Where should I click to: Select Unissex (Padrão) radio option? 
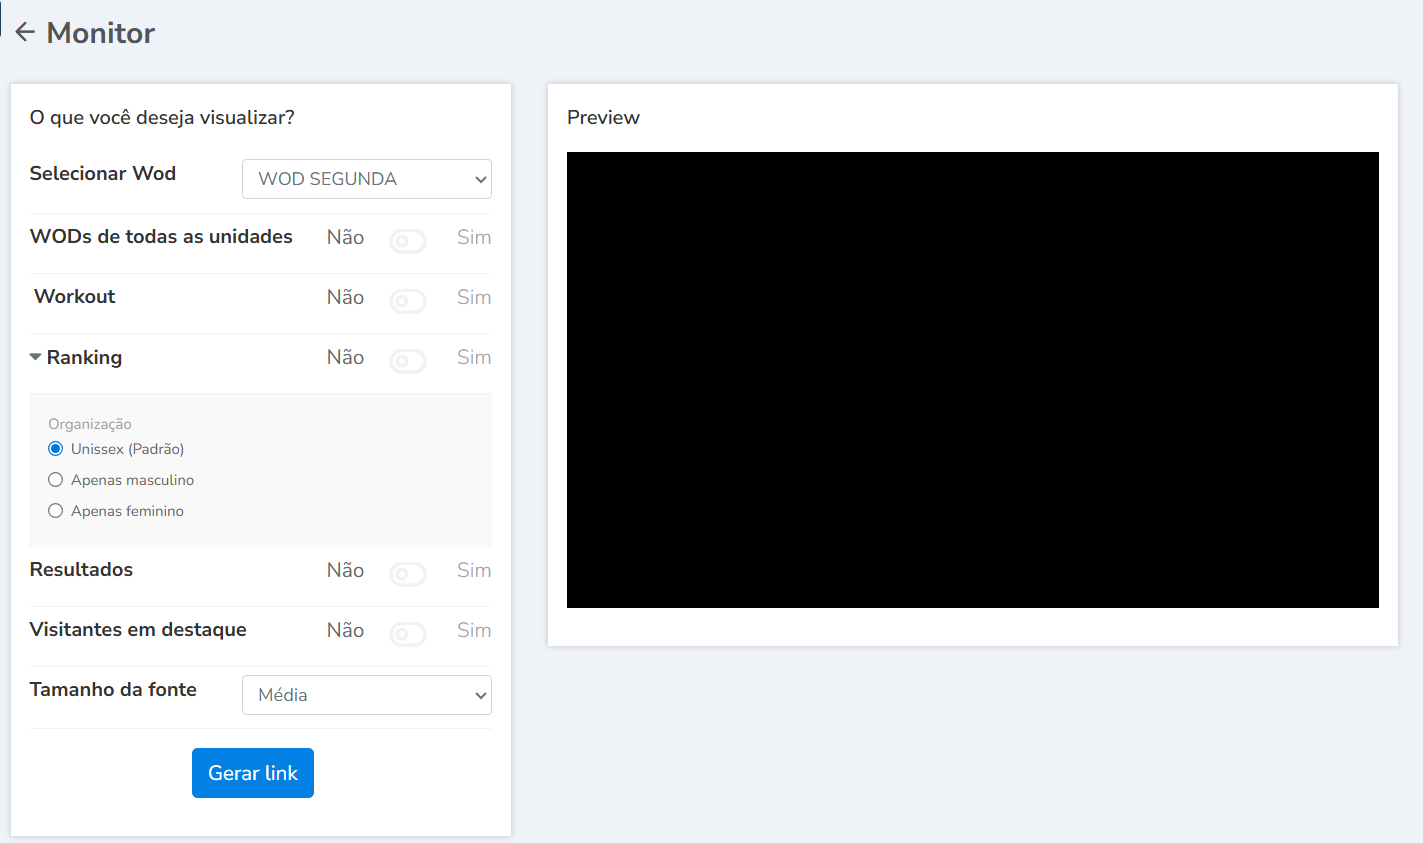(56, 449)
